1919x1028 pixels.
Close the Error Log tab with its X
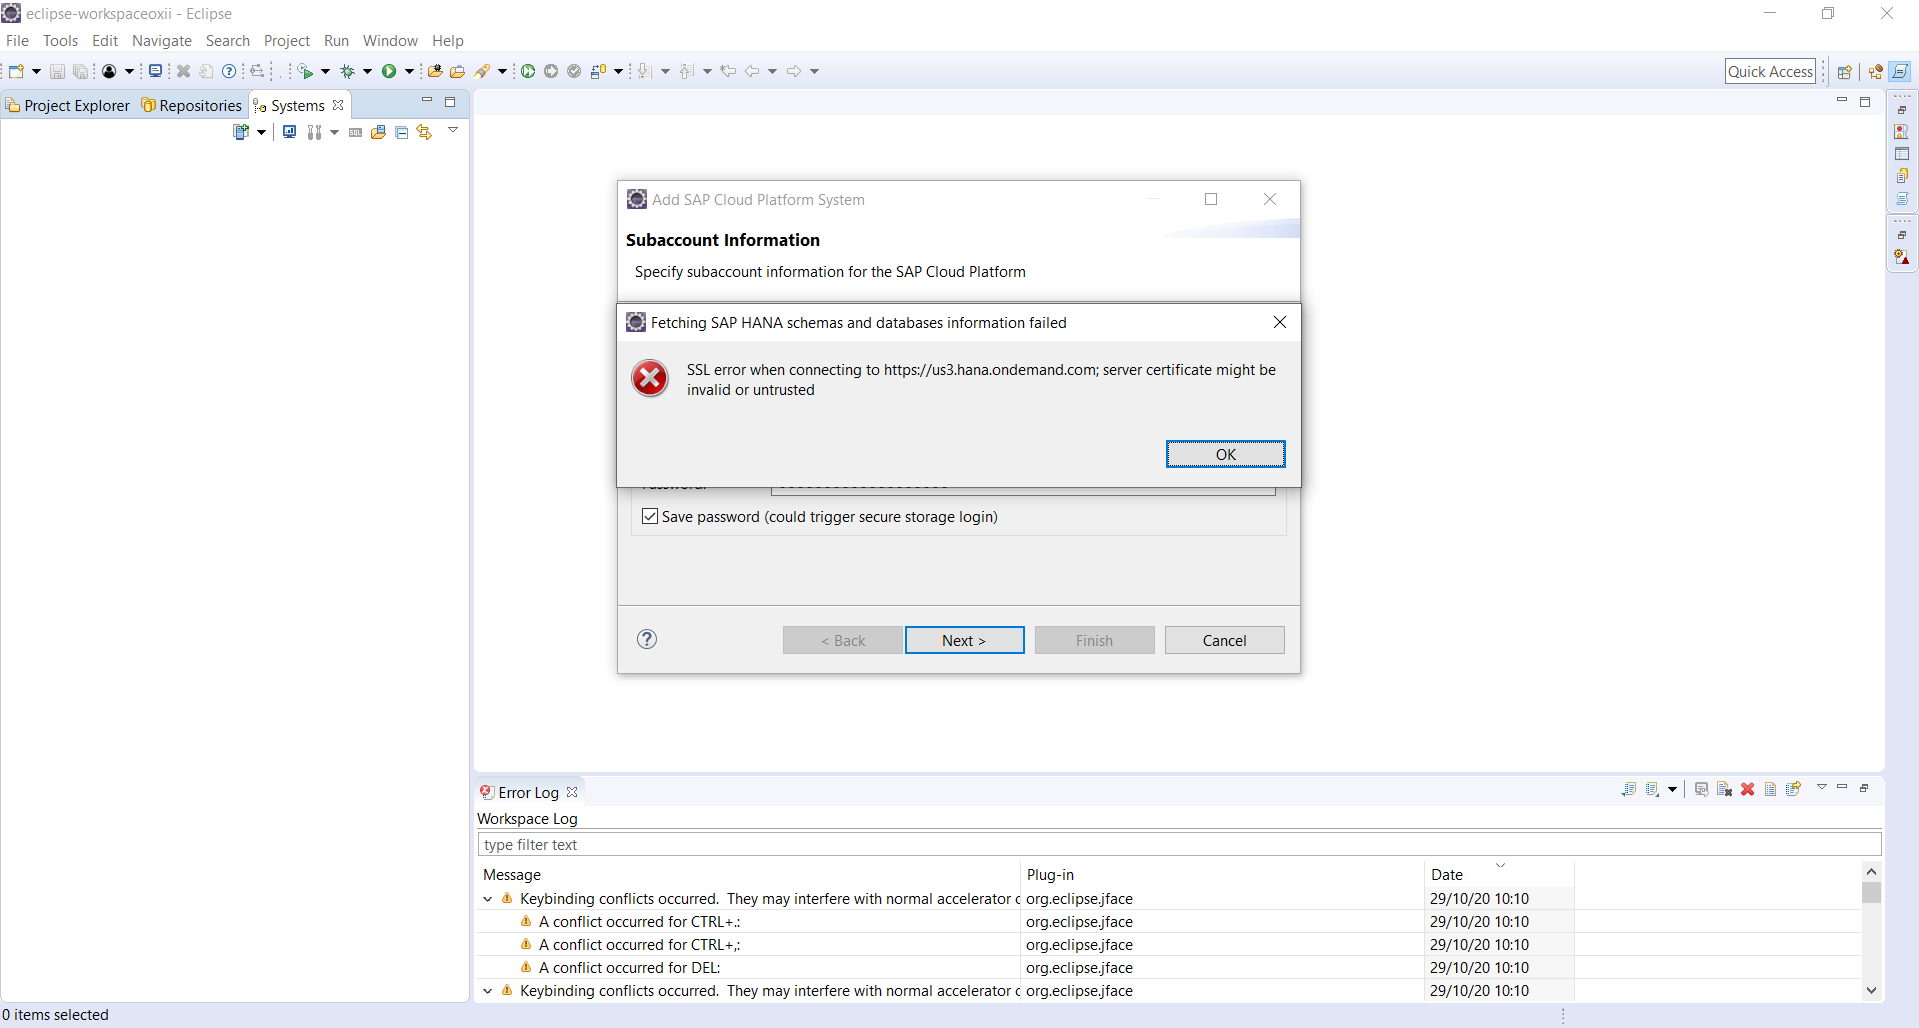(572, 792)
